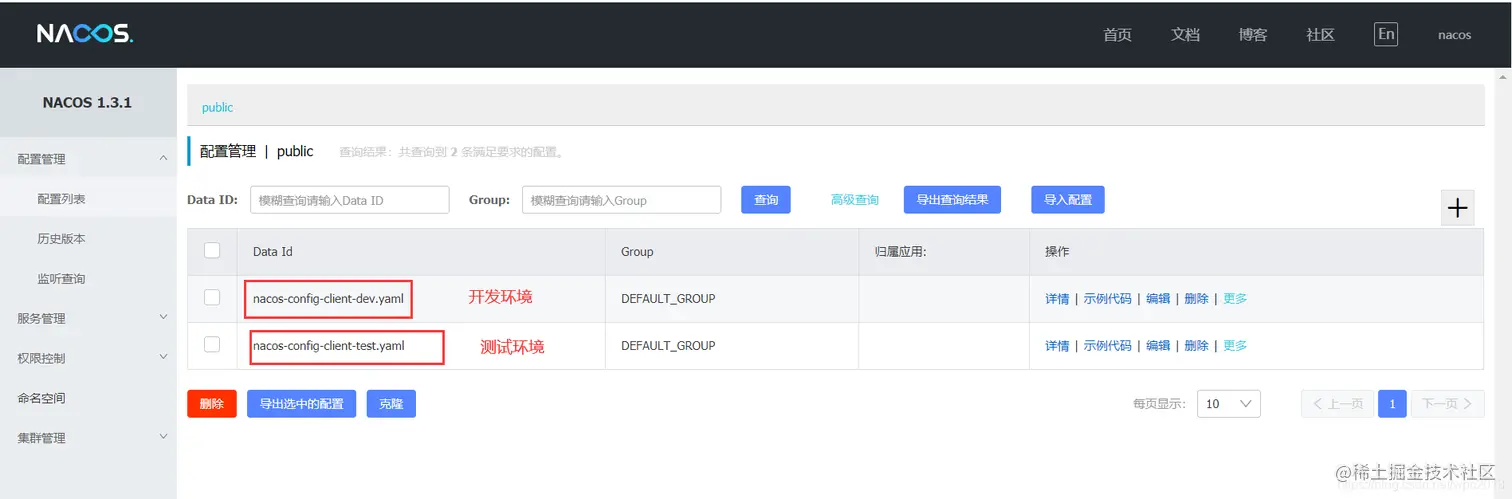Screen dimensions: 1512x499
Task: Open 博客 in the top navigation
Action: (x=1253, y=35)
